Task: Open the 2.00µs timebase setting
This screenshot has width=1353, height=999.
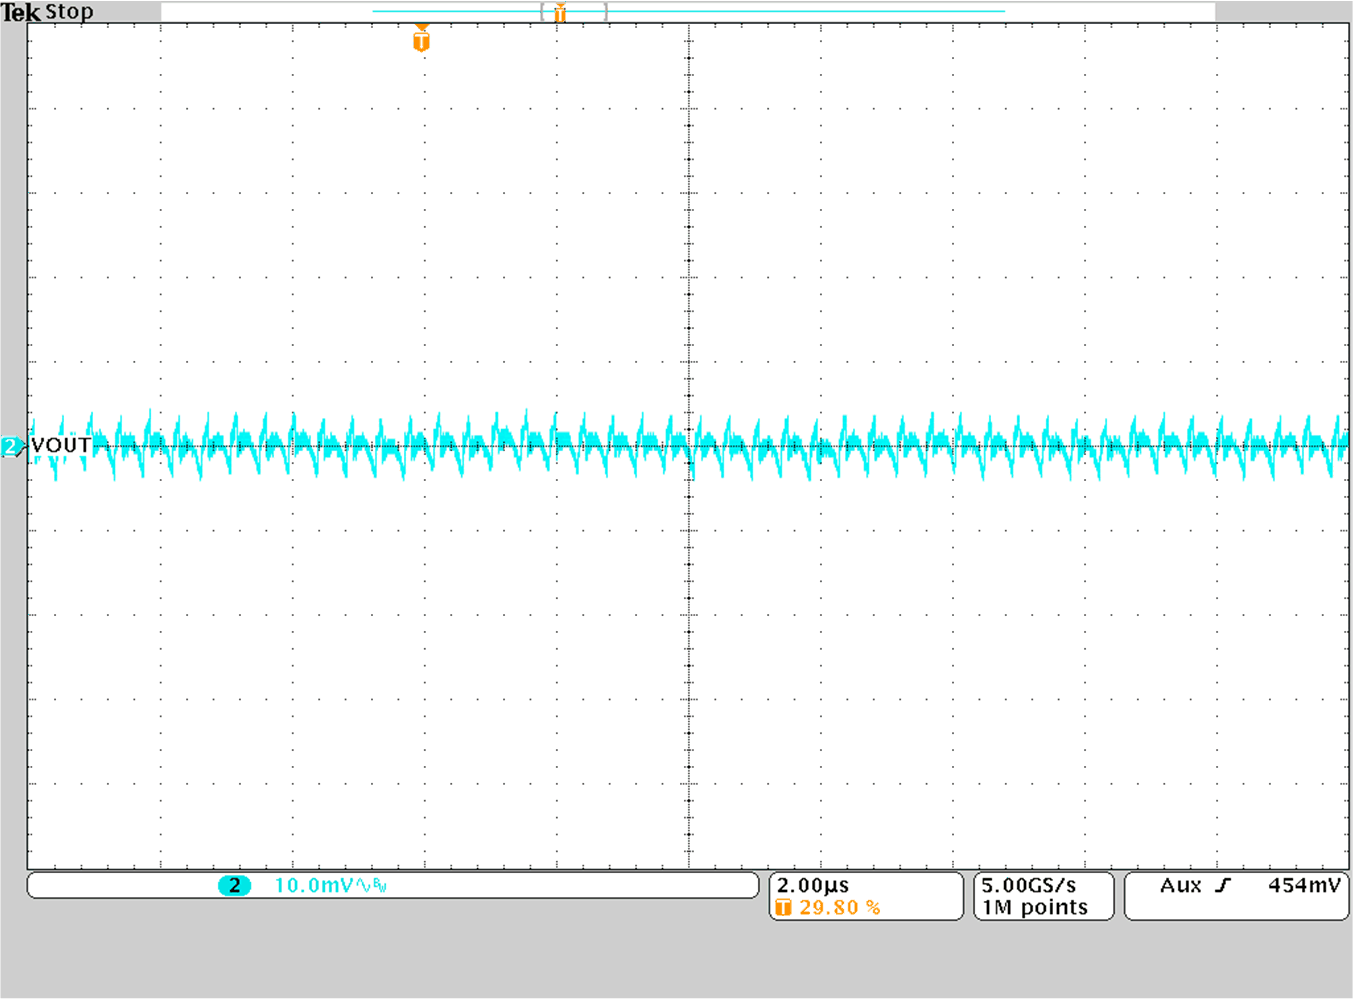Action: pos(813,884)
